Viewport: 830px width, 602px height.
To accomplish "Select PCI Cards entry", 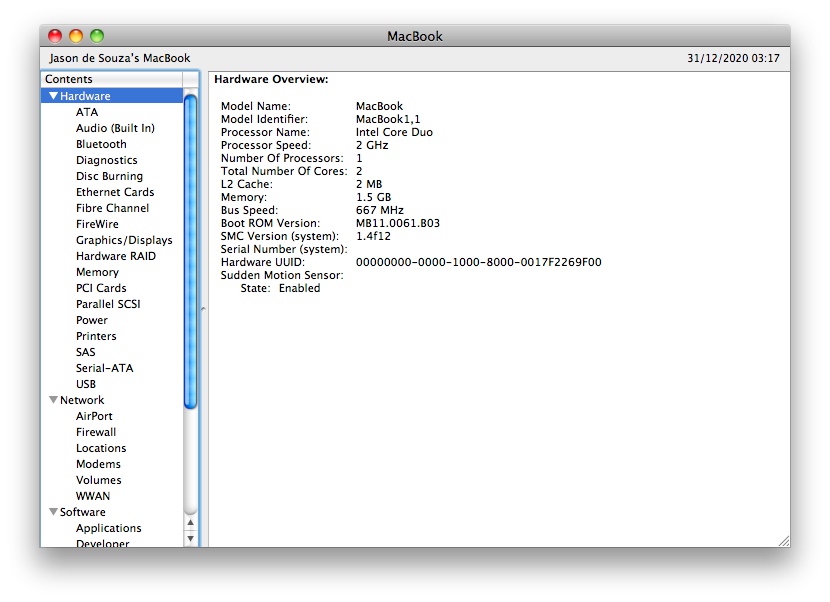I will (101, 288).
